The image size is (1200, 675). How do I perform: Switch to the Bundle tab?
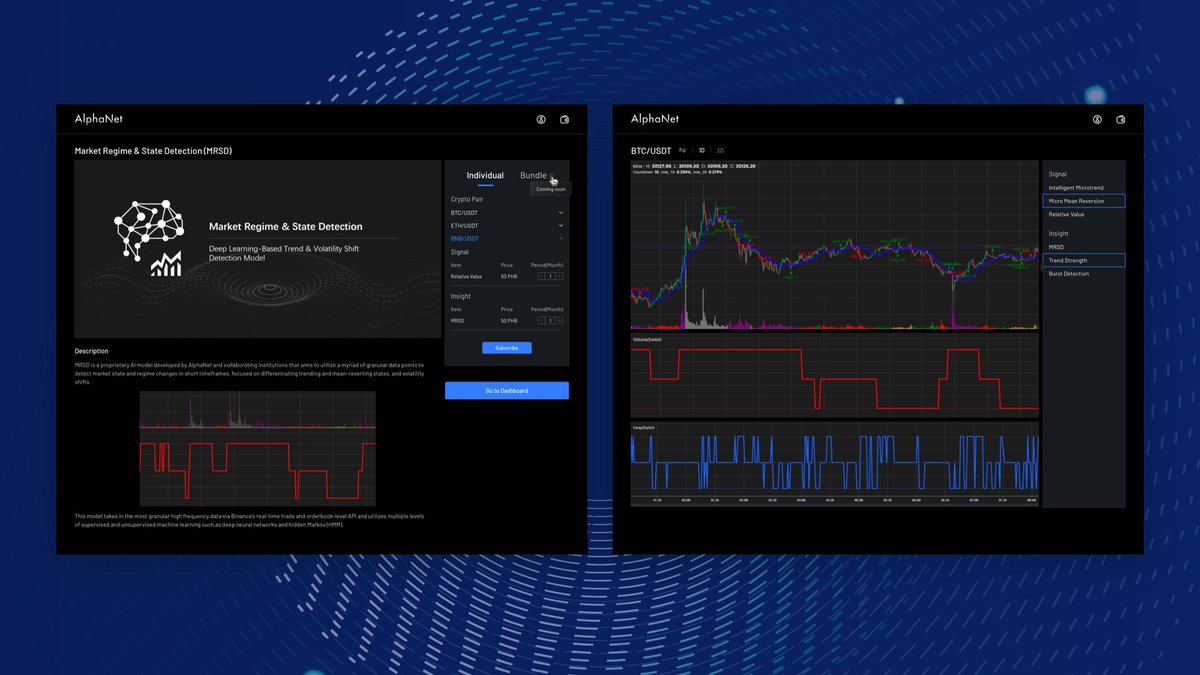[x=533, y=175]
